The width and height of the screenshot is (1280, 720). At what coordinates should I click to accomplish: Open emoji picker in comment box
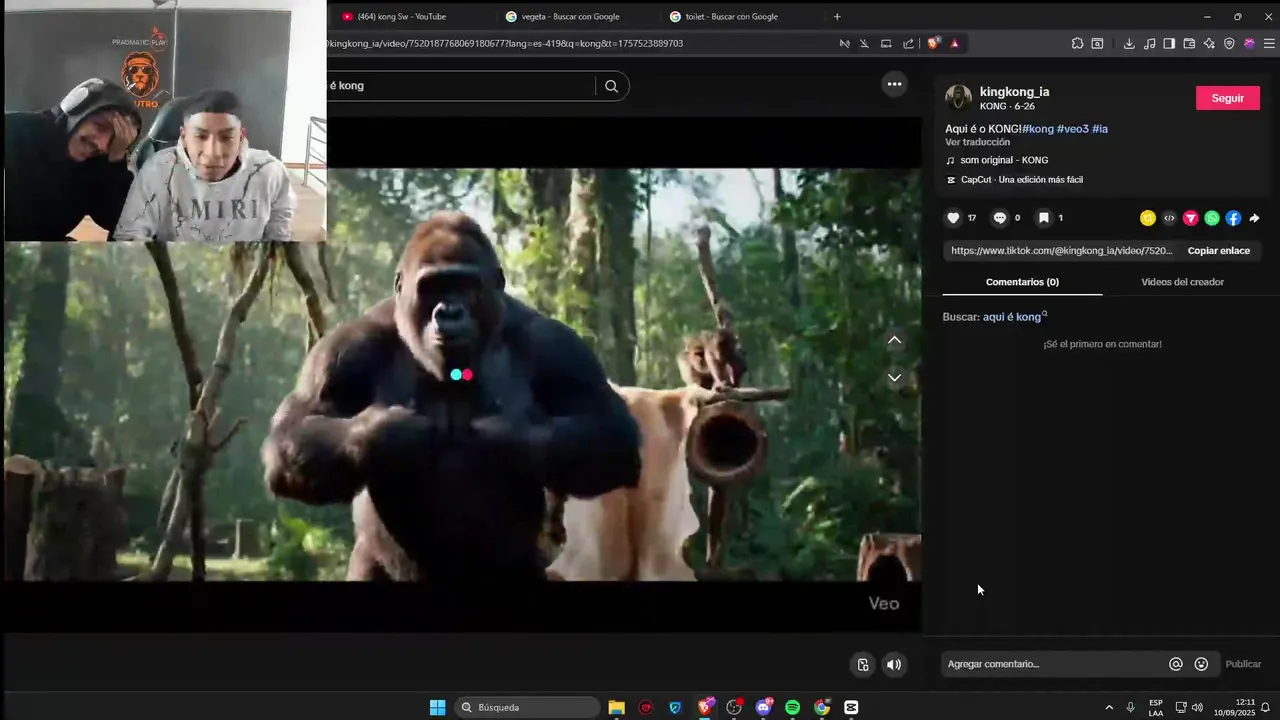pyautogui.click(x=1201, y=664)
